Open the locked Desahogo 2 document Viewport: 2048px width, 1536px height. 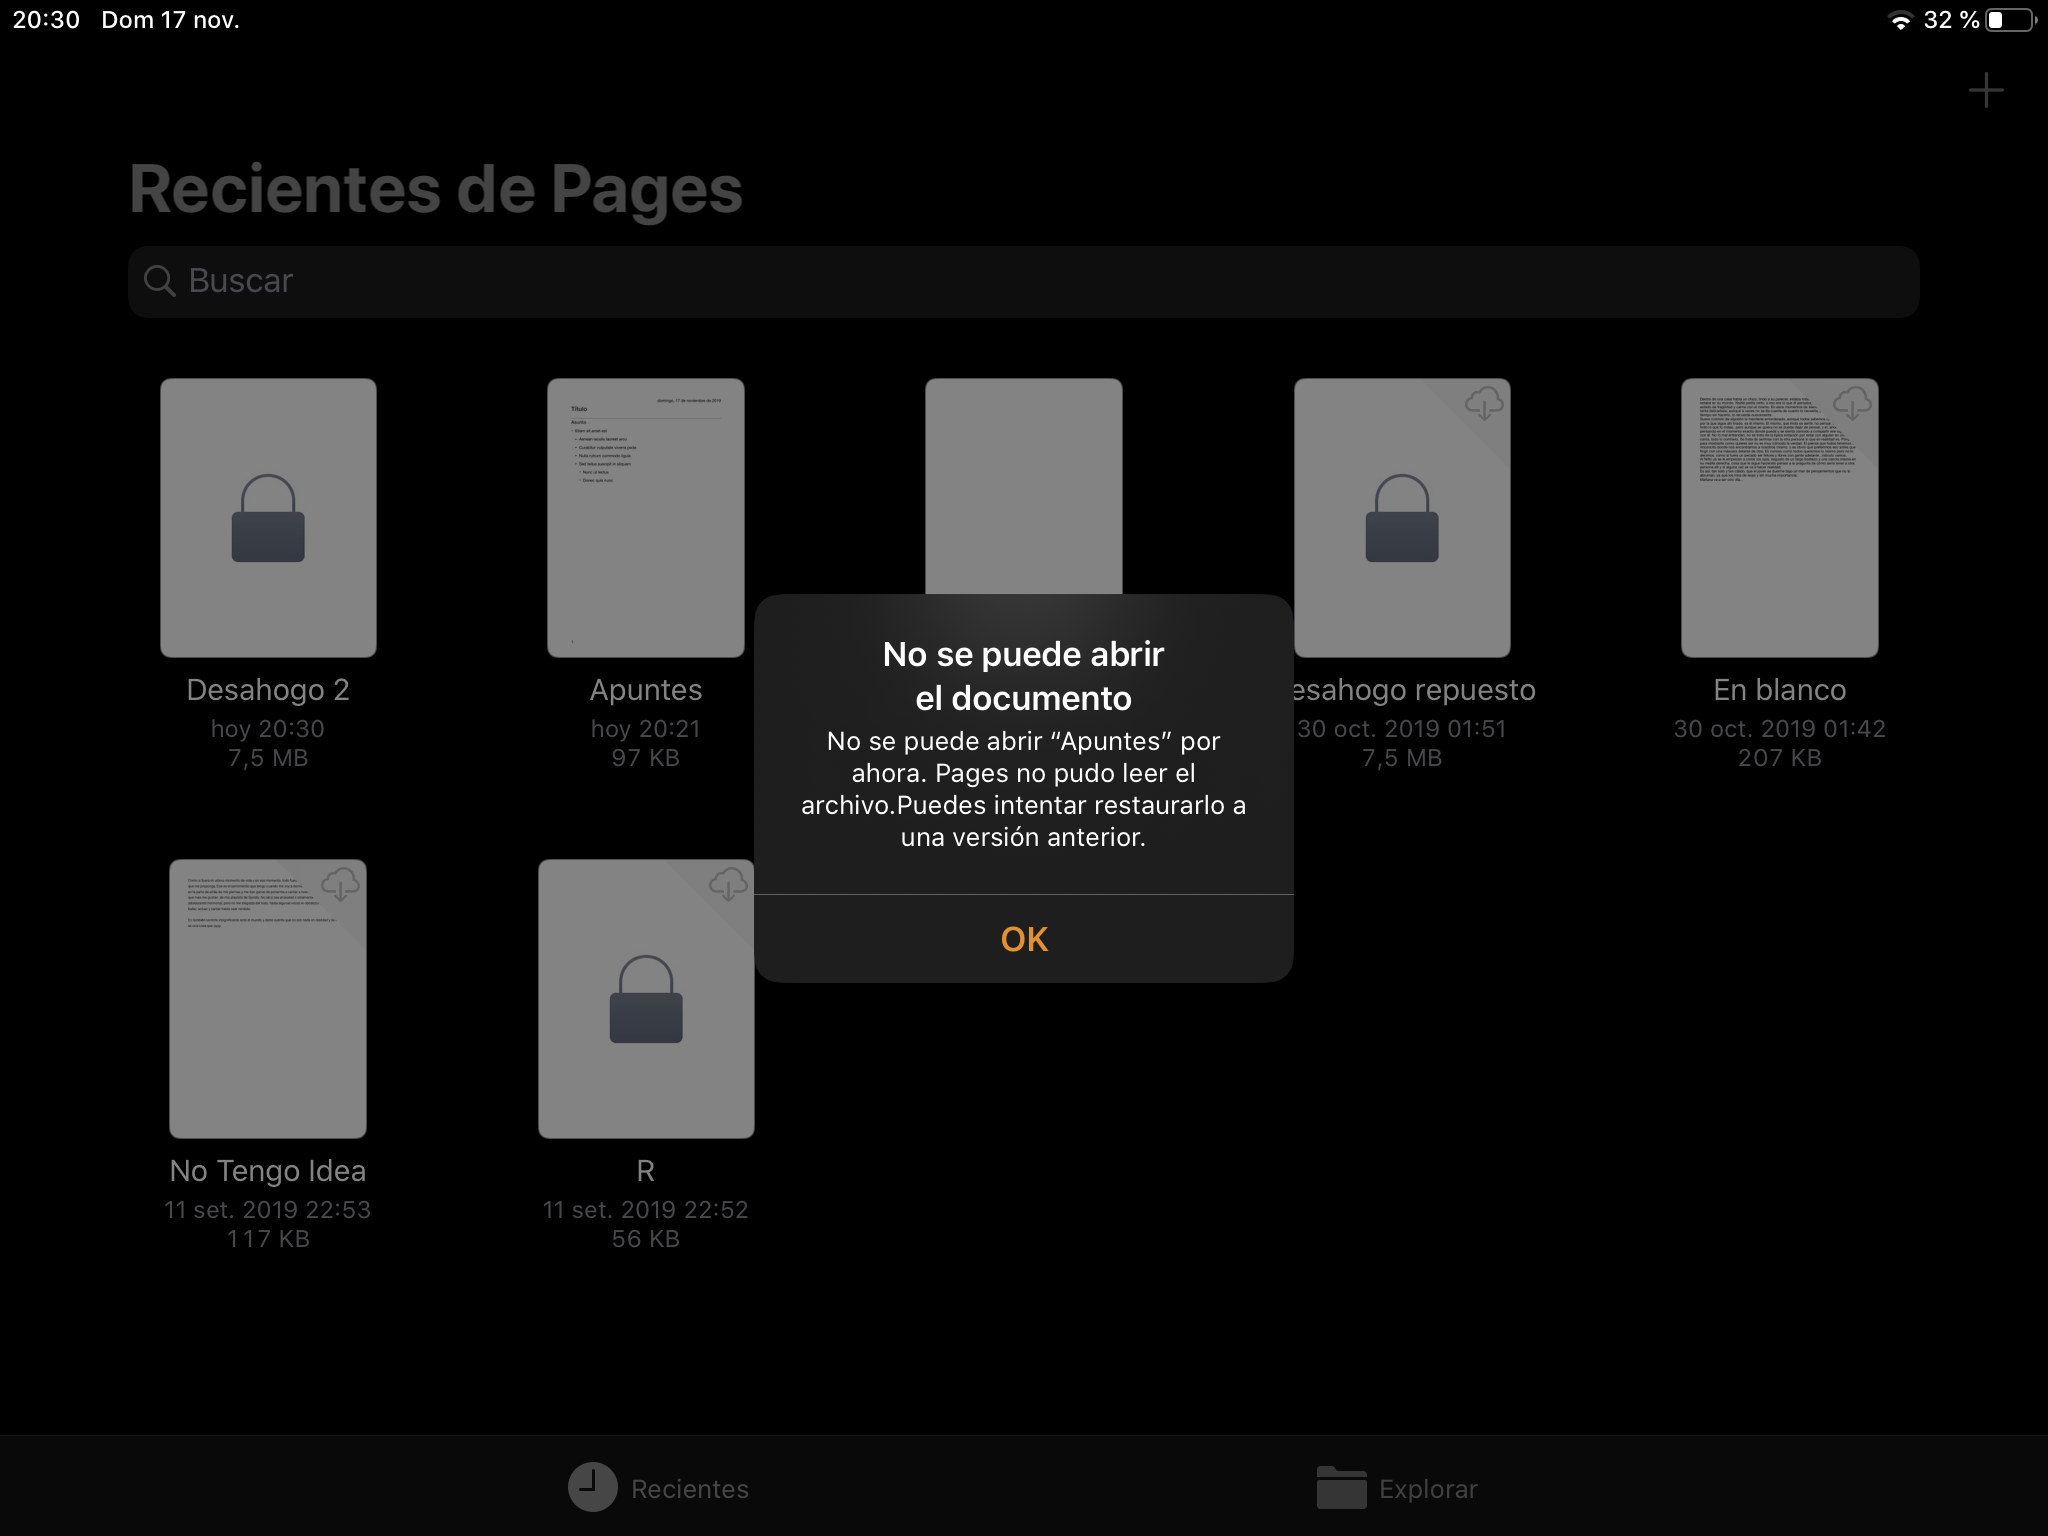[268, 517]
